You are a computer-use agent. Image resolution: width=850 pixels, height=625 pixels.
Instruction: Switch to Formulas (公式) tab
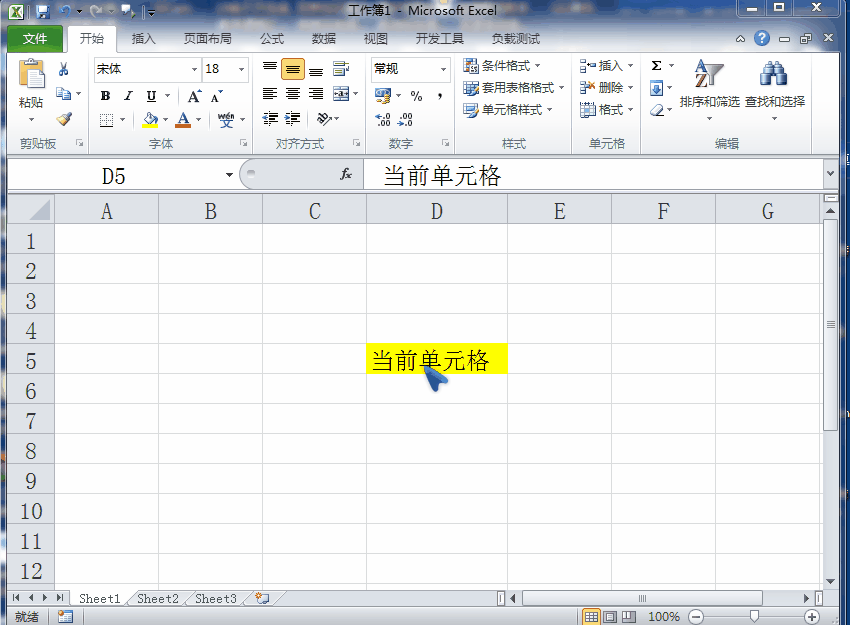pyautogui.click(x=272, y=38)
